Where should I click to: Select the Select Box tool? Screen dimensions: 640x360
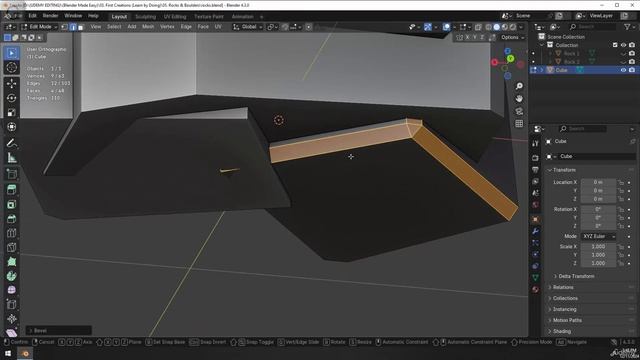click(x=11, y=53)
